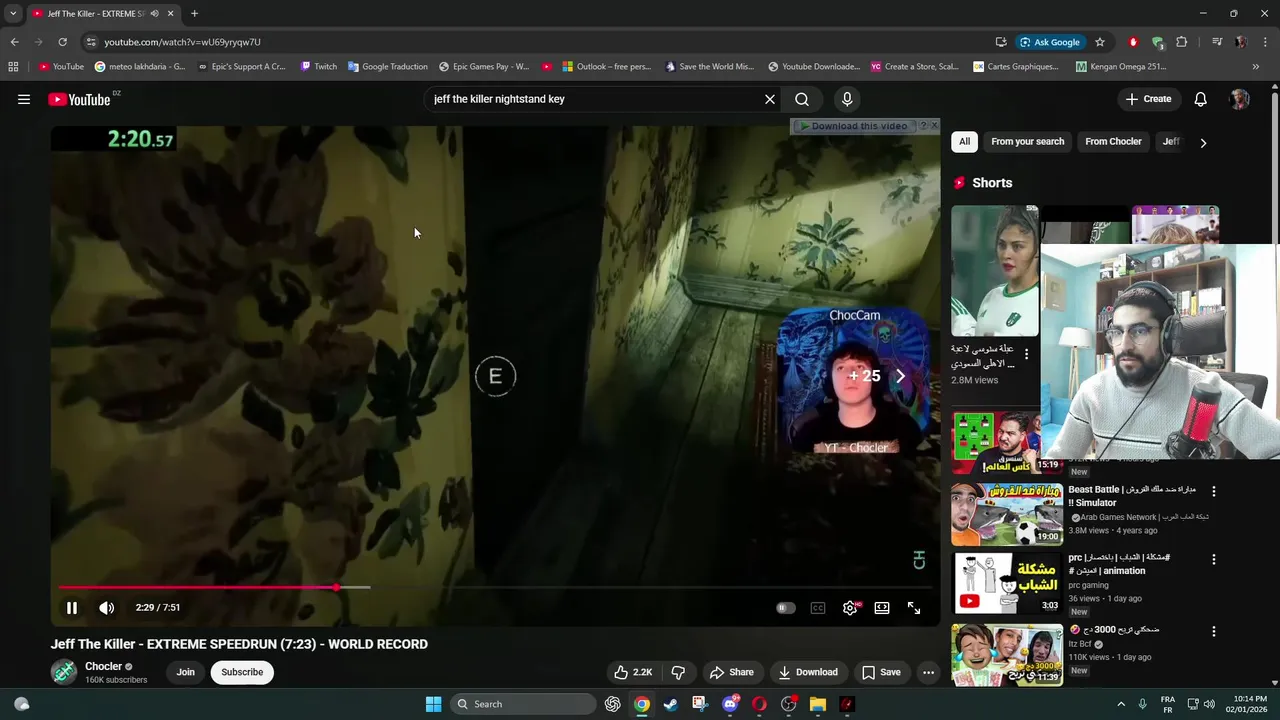1280x720 pixels.
Task: Open options for first Shorts video
Action: 1026,354
